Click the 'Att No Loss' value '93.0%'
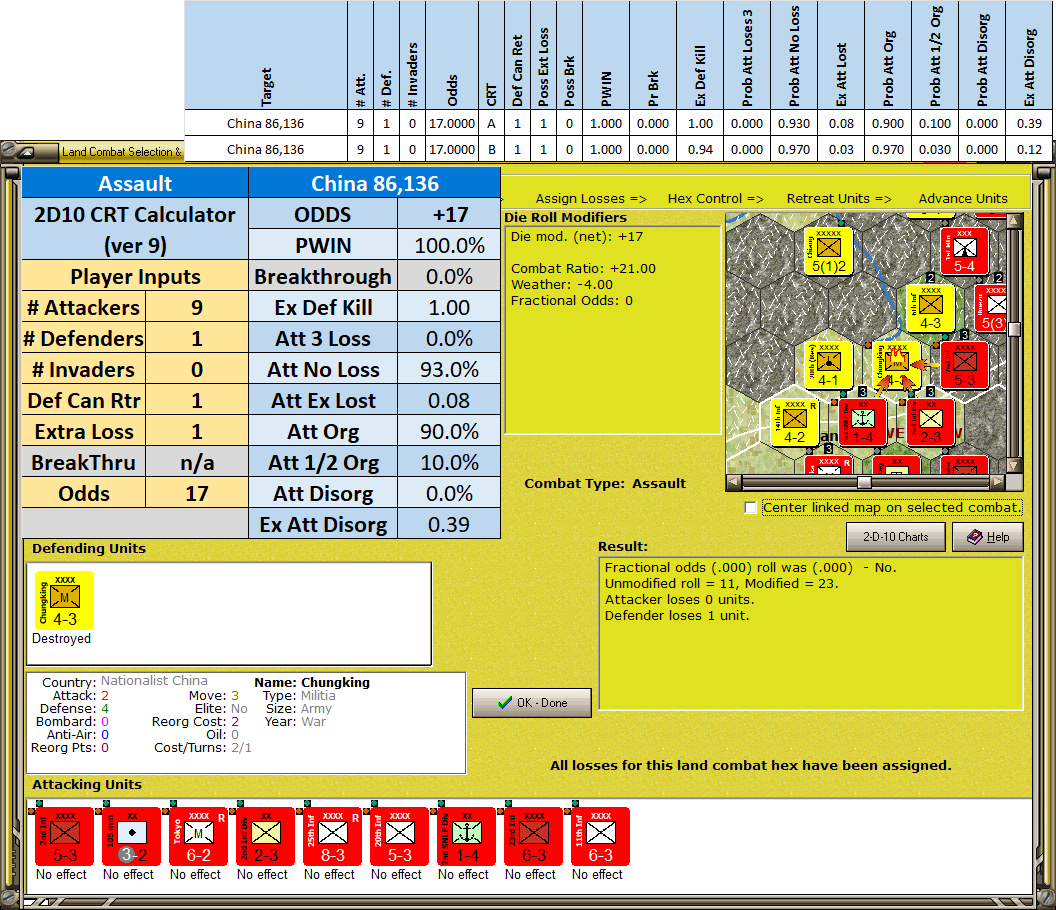The image size is (1056, 910). [449, 370]
